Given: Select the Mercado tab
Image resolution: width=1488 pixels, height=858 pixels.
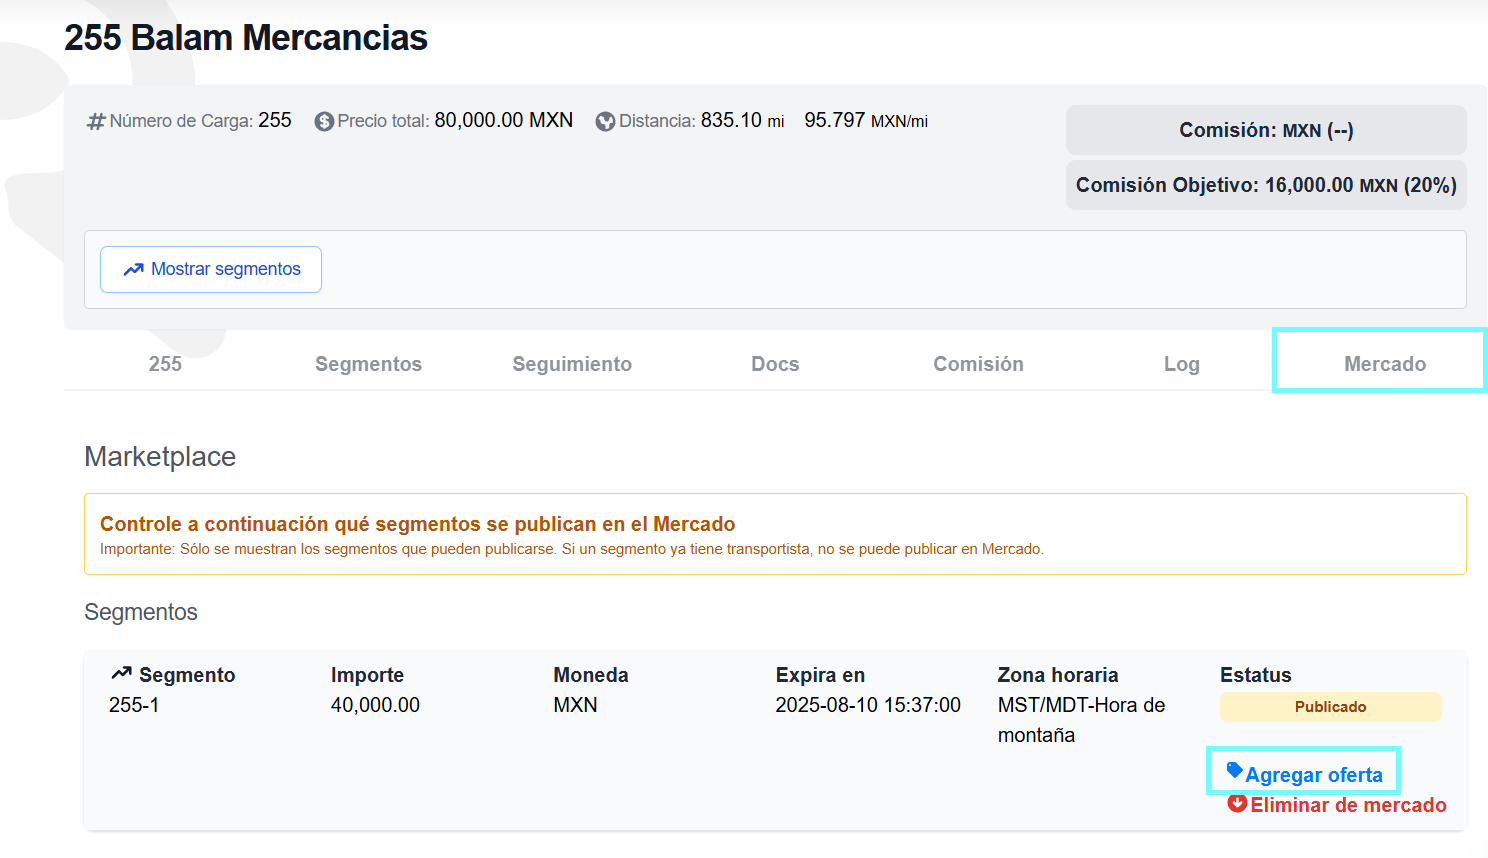Looking at the screenshot, I should click(1385, 364).
